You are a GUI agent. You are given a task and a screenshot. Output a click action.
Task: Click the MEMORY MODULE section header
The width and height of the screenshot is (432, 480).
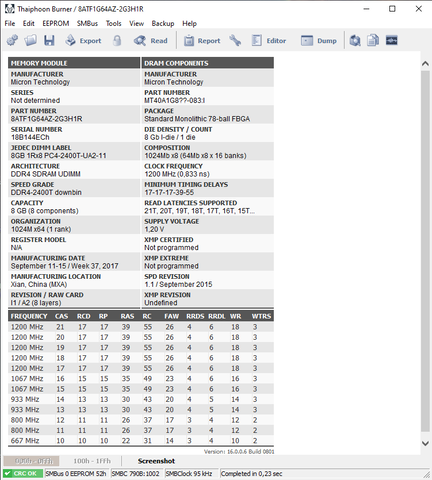tap(74, 63)
